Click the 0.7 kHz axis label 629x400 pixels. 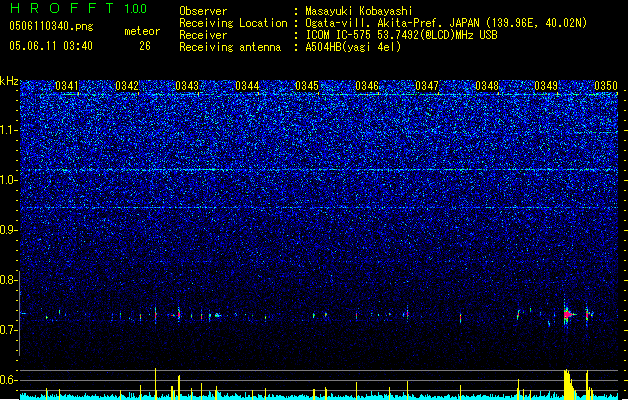(x=9, y=330)
